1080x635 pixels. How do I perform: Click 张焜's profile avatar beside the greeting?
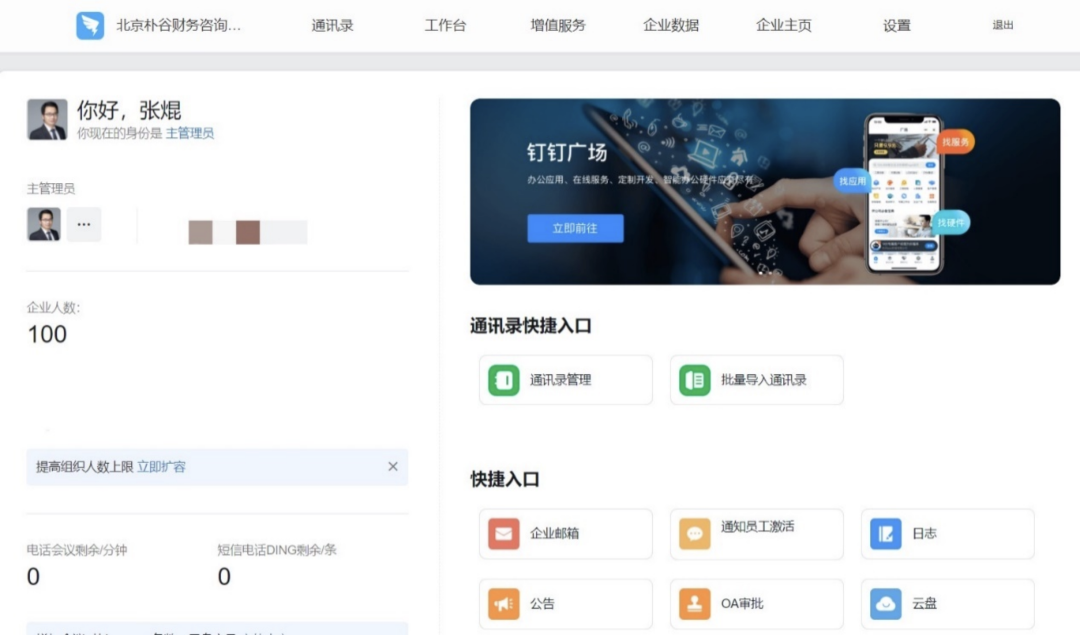47,120
